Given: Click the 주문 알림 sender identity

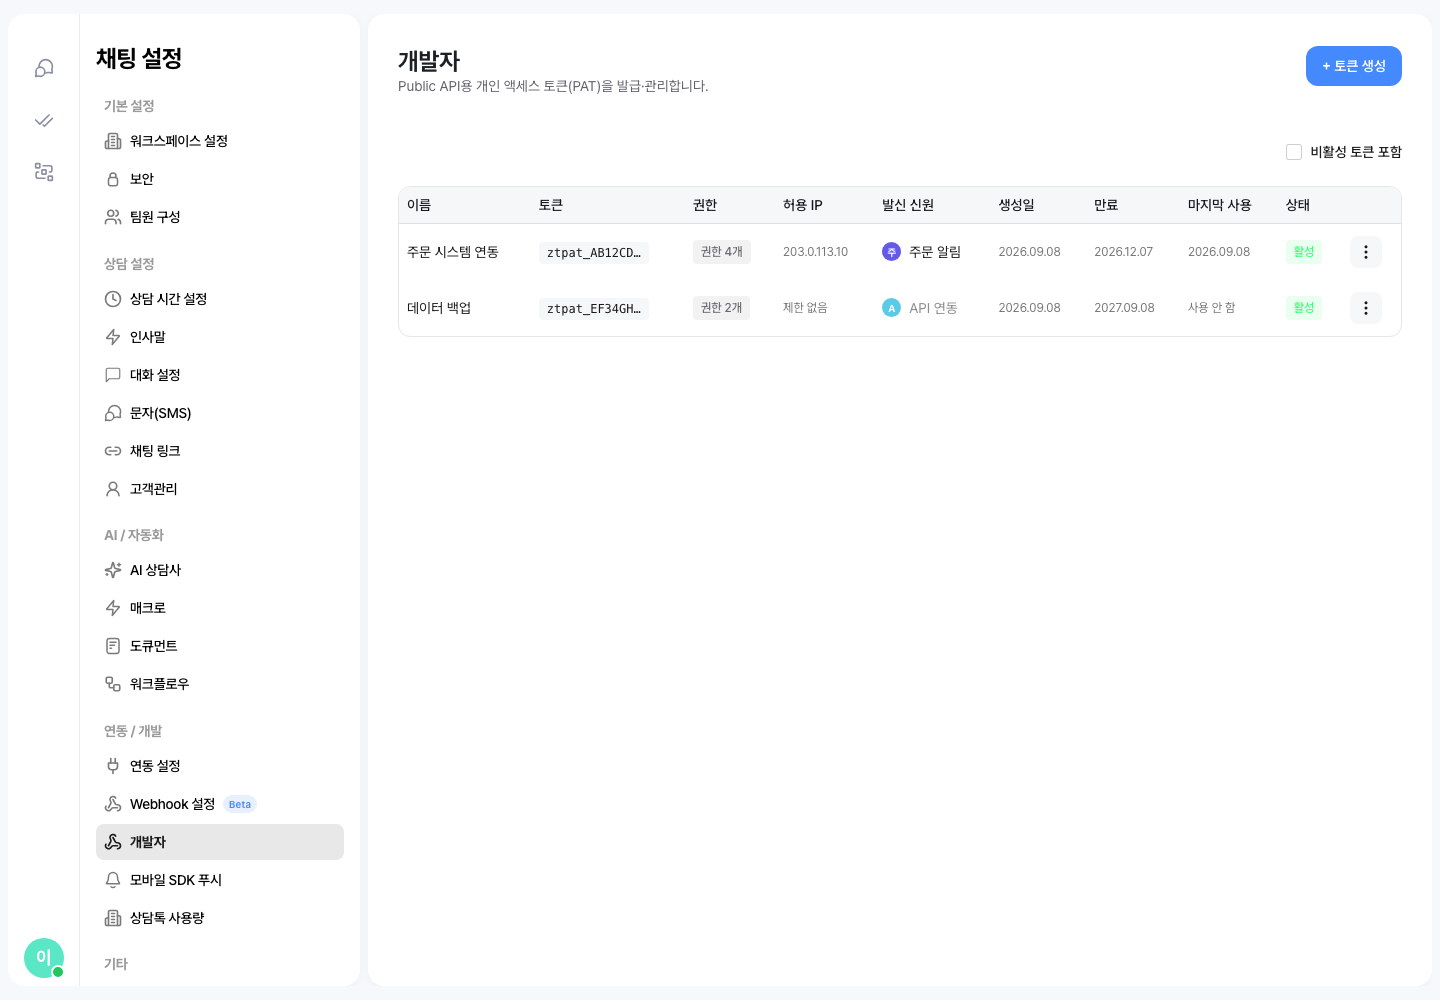Looking at the screenshot, I should (x=921, y=252).
